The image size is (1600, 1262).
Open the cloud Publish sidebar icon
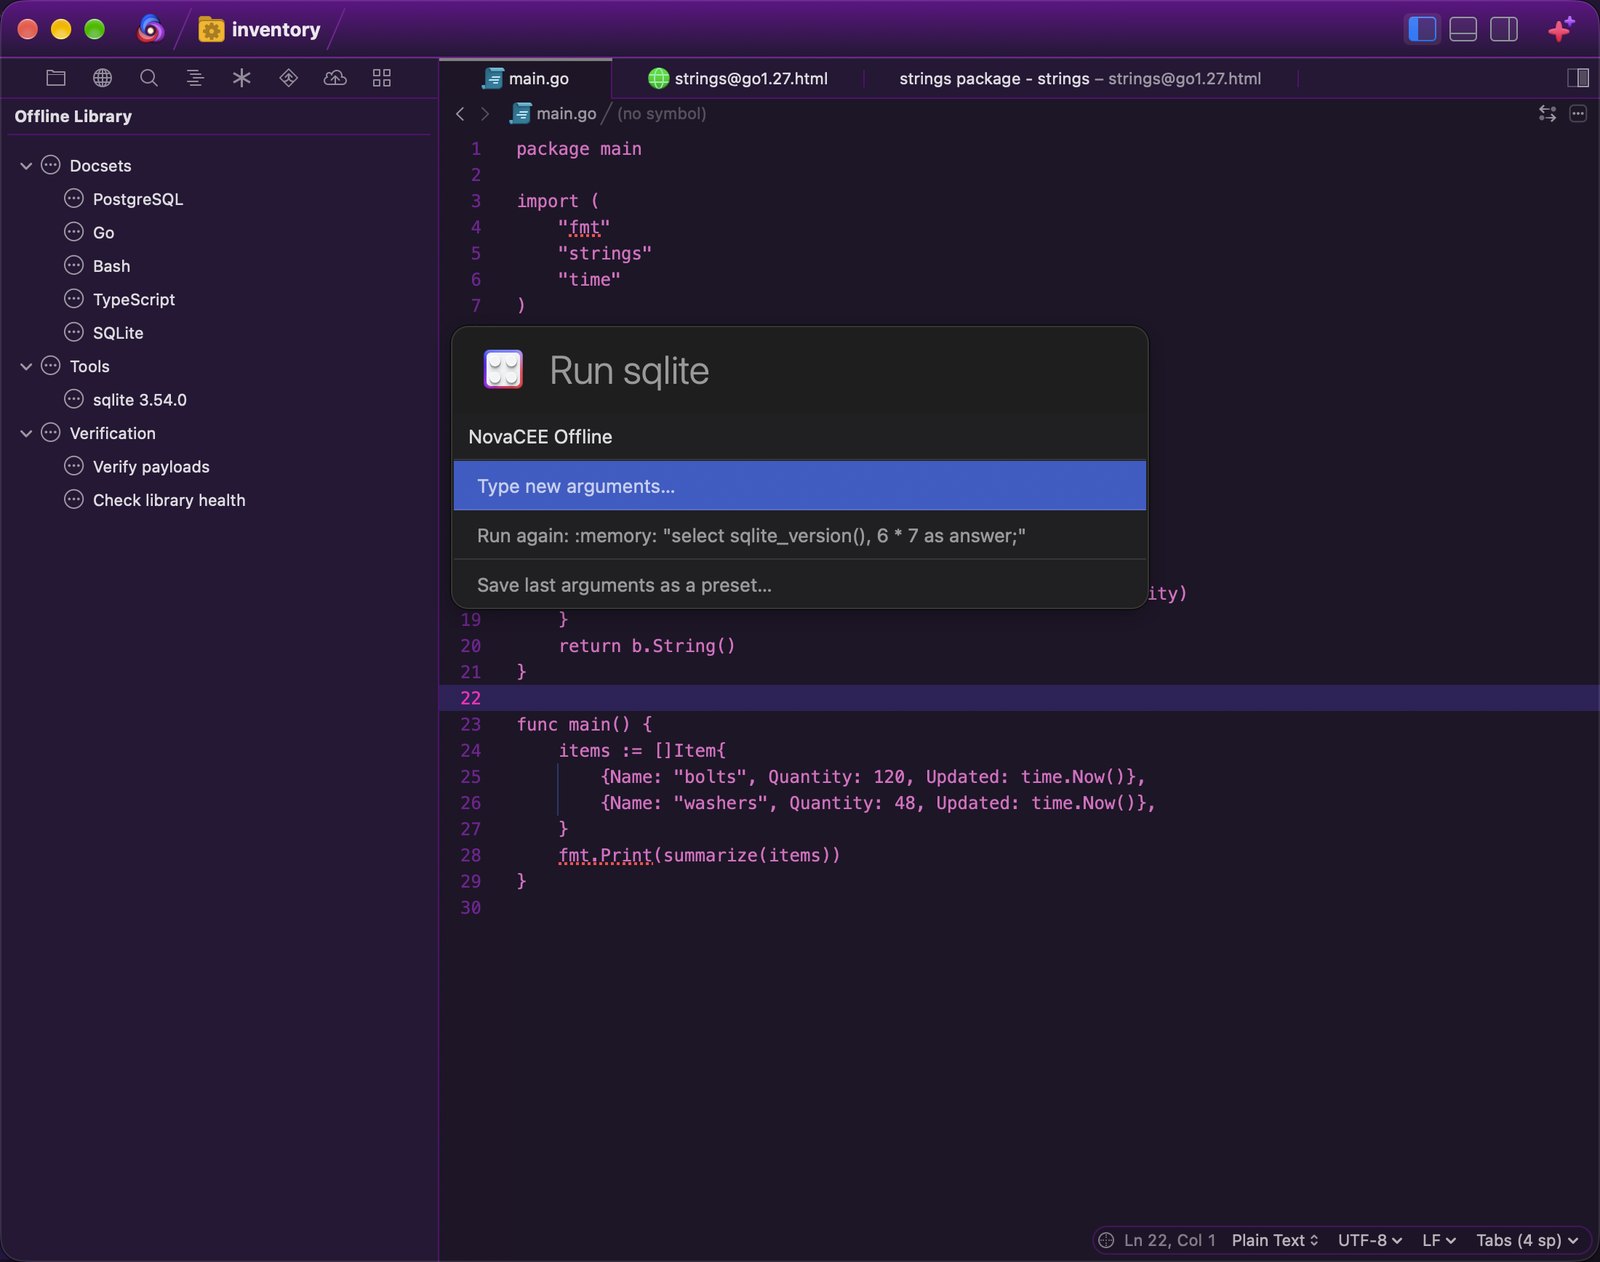(335, 78)
